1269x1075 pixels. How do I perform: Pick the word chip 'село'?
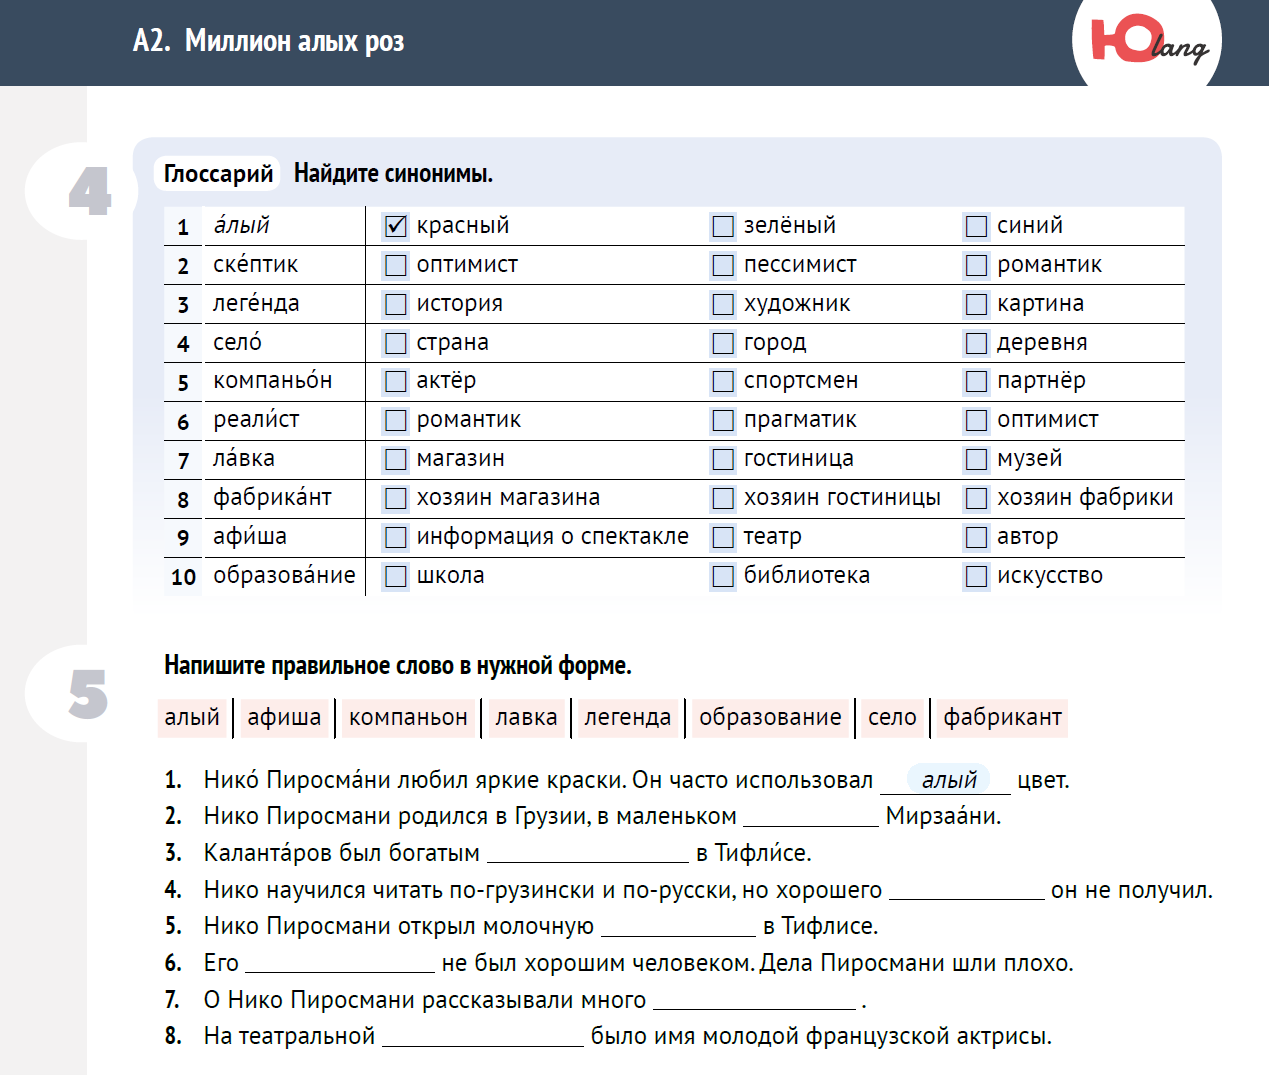coord(892,718)
